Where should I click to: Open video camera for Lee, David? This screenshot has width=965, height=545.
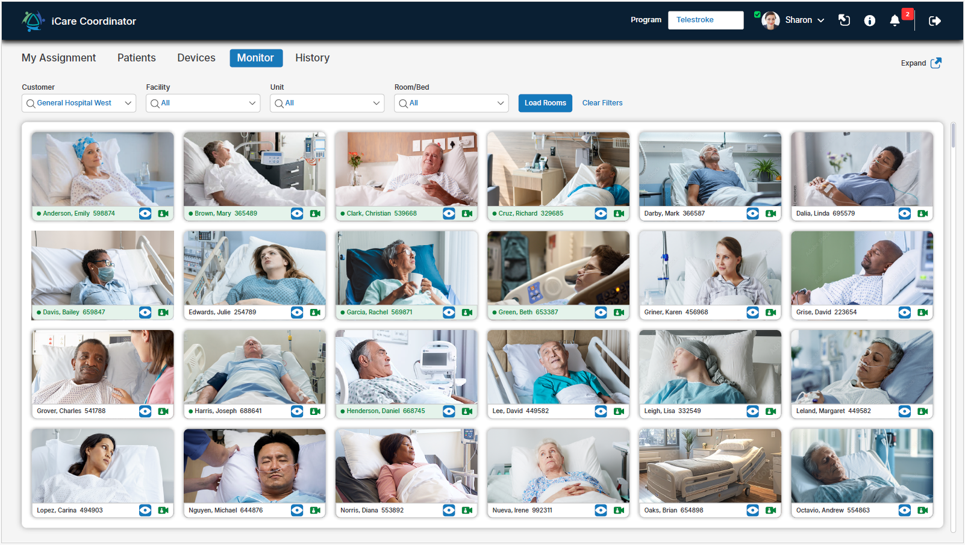(619, 411)
